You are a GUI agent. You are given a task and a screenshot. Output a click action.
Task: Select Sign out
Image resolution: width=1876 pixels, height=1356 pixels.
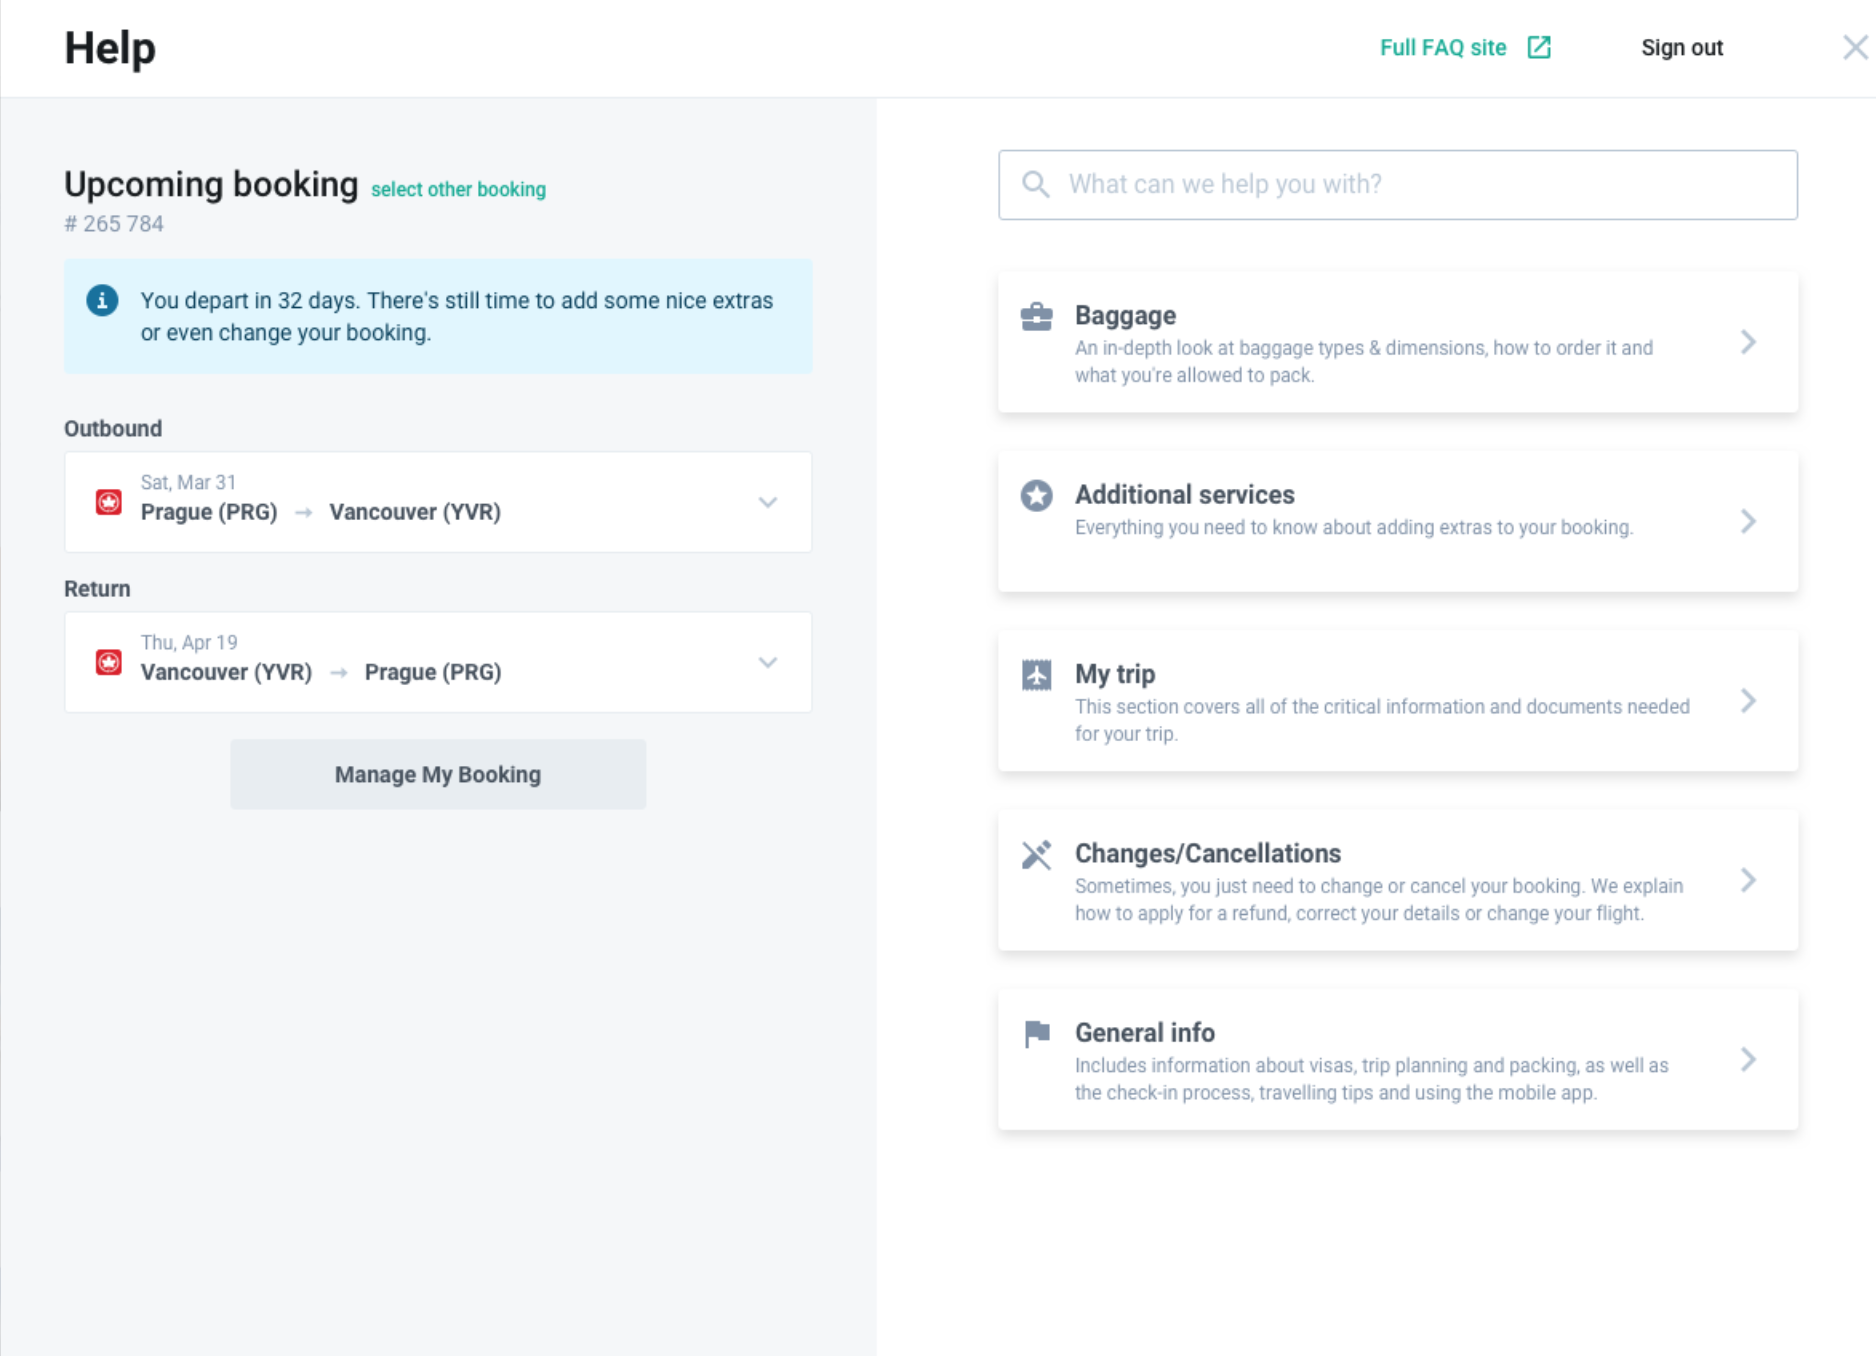click(1682, 47)
